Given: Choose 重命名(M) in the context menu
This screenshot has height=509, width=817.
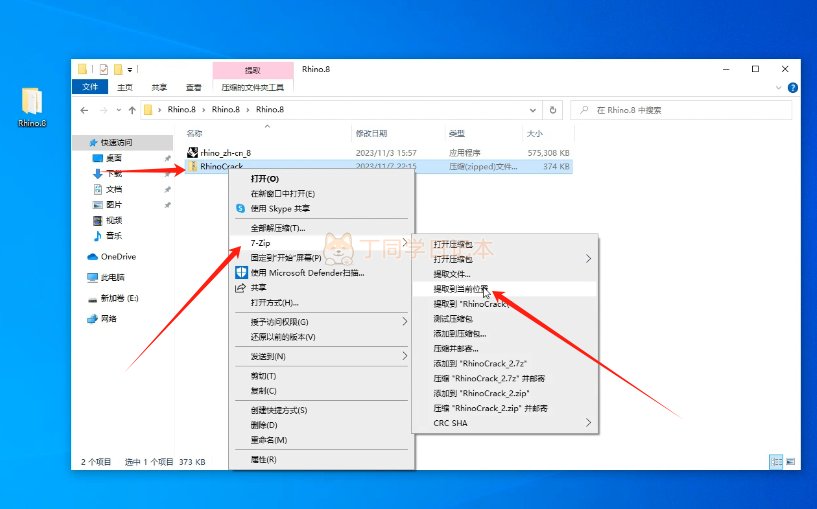Looking at the screenshot, I should point(321,440).
